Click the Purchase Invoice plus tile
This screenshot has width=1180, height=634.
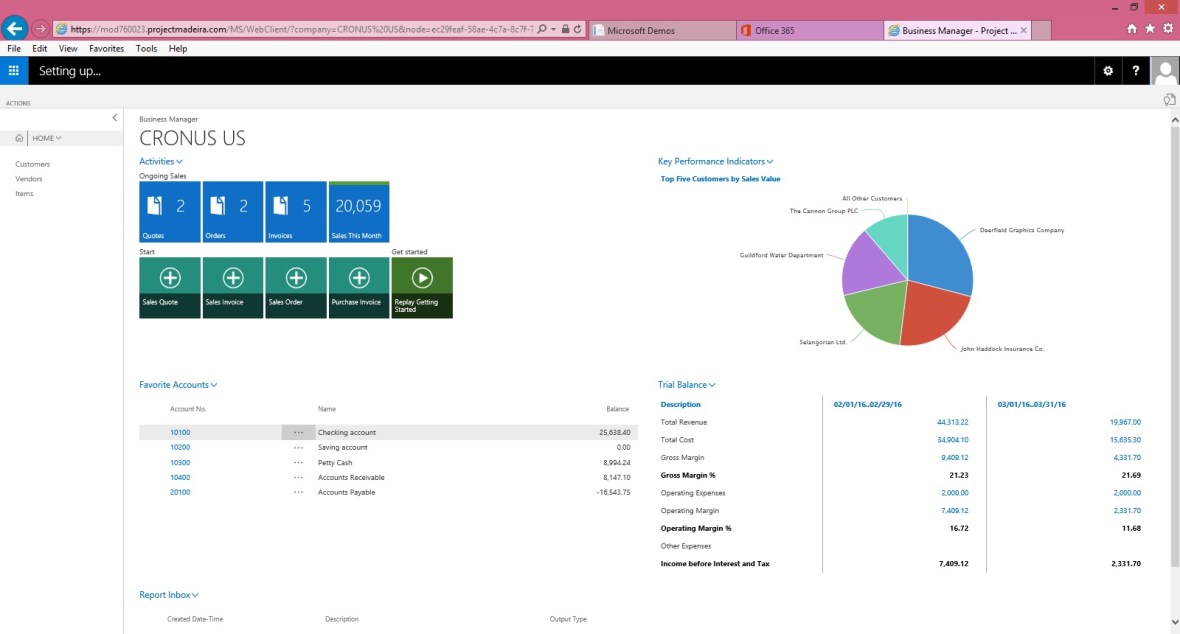click(358, 288)
